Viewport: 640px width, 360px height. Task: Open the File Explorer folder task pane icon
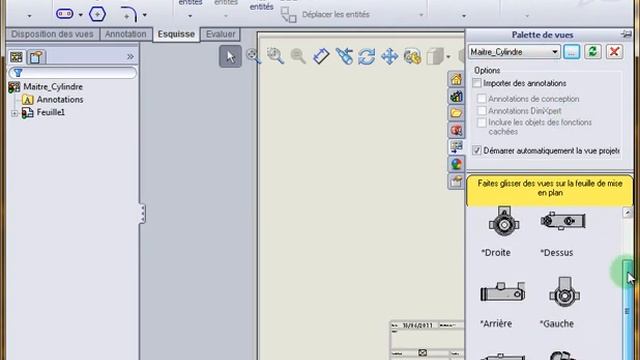tap(456, 113)
